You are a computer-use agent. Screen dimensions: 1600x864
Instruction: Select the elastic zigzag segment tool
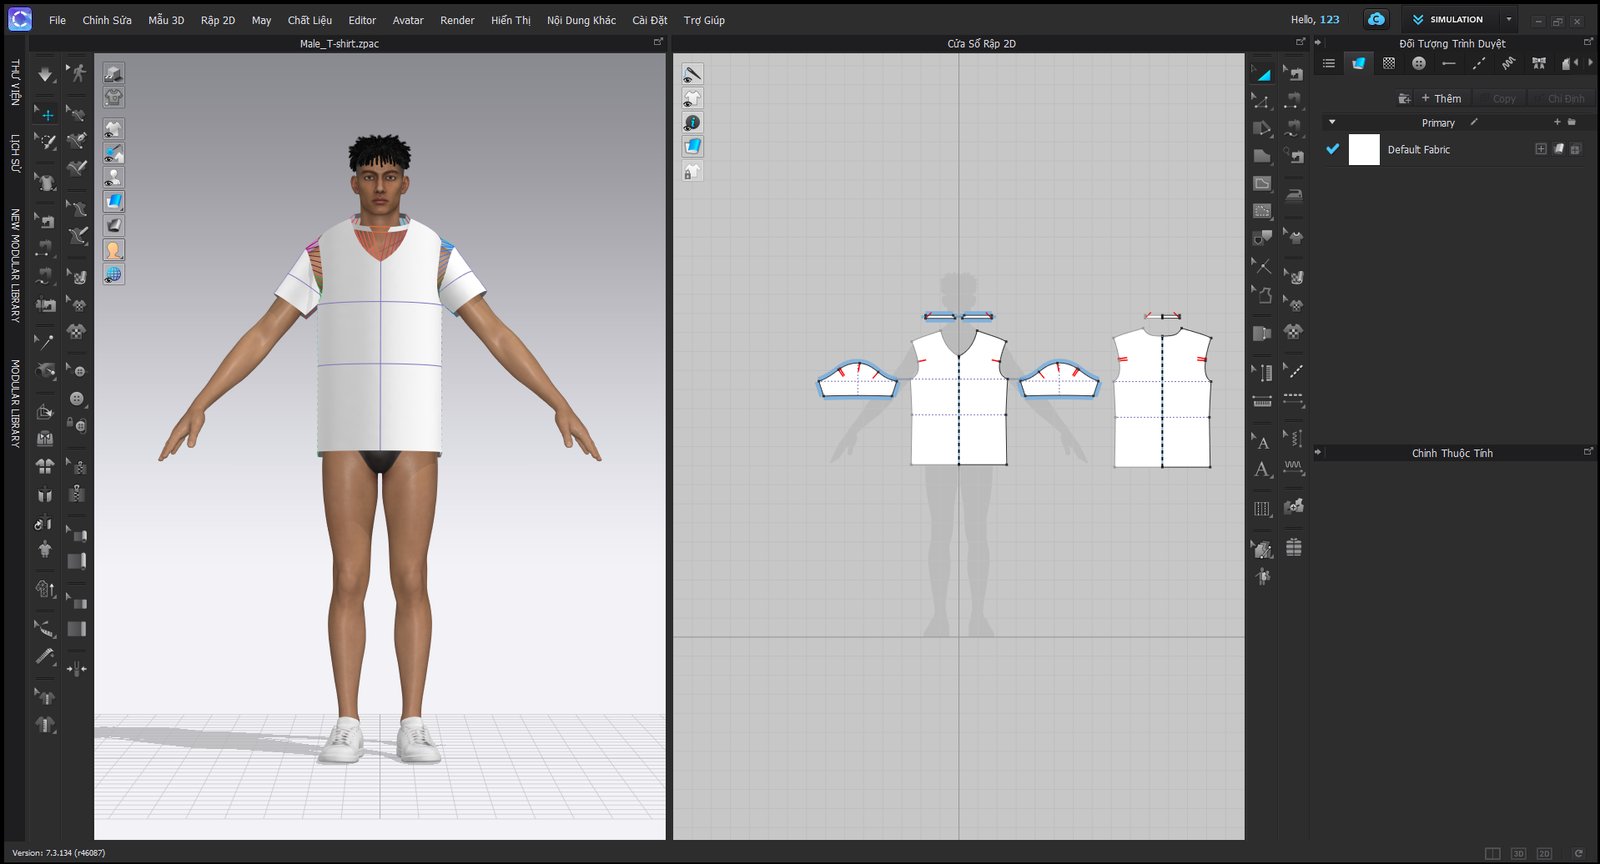[x=1294, y=467]
